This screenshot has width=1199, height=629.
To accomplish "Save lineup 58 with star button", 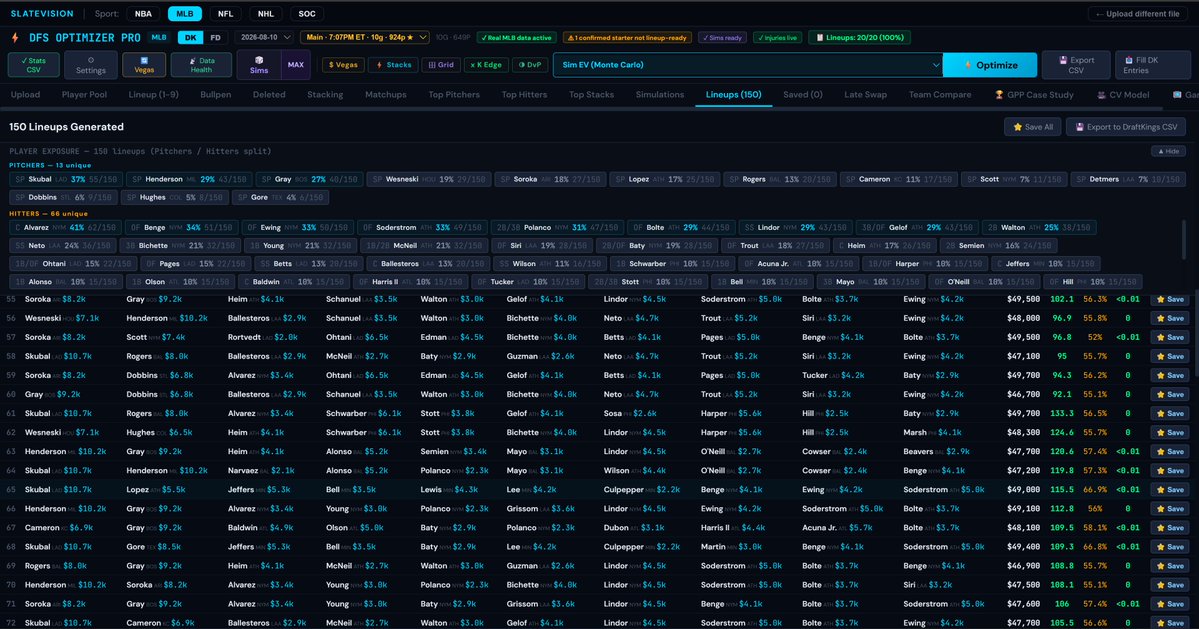I will [x=1170, y=356].
